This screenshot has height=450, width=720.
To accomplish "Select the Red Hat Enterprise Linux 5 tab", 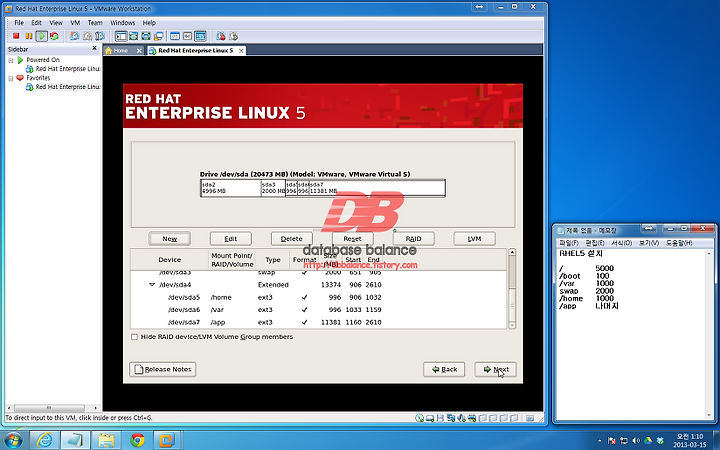I will [196, 51].
